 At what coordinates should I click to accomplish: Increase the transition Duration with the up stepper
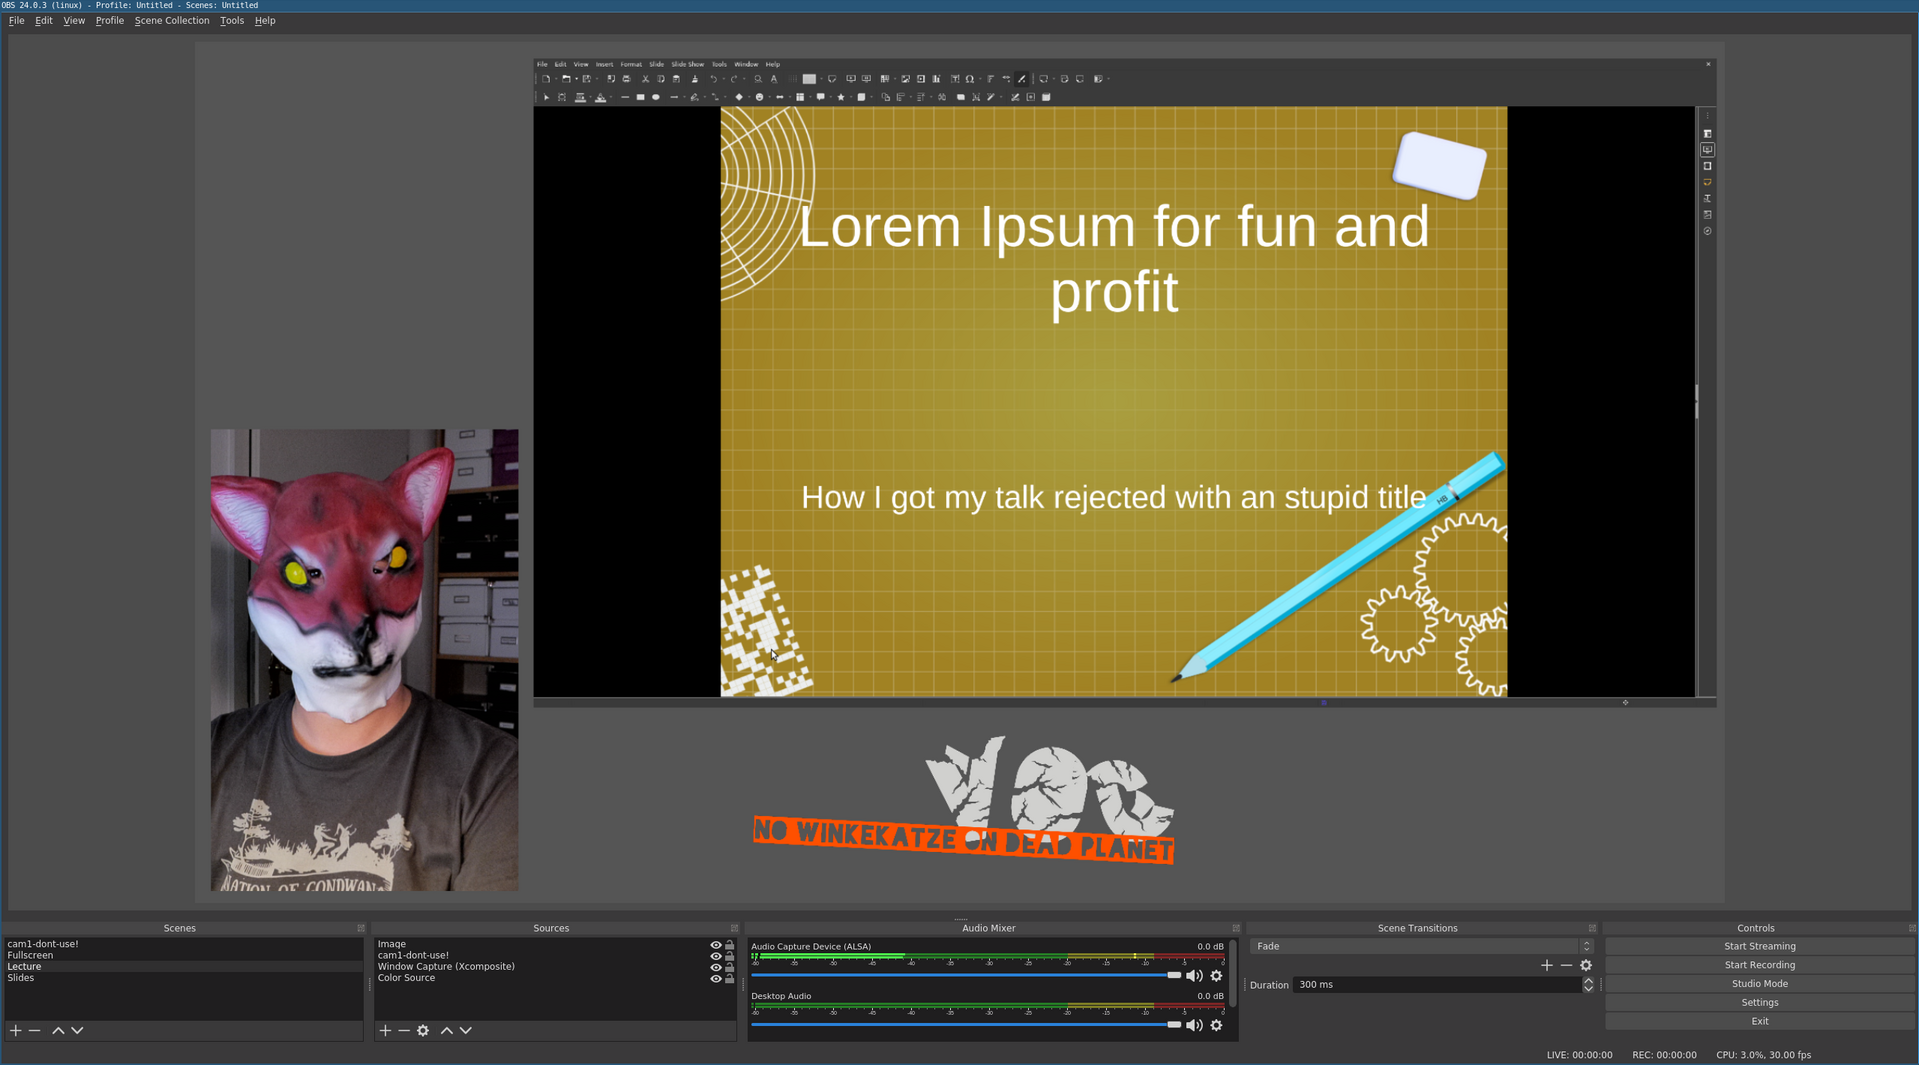(1588, 981)
